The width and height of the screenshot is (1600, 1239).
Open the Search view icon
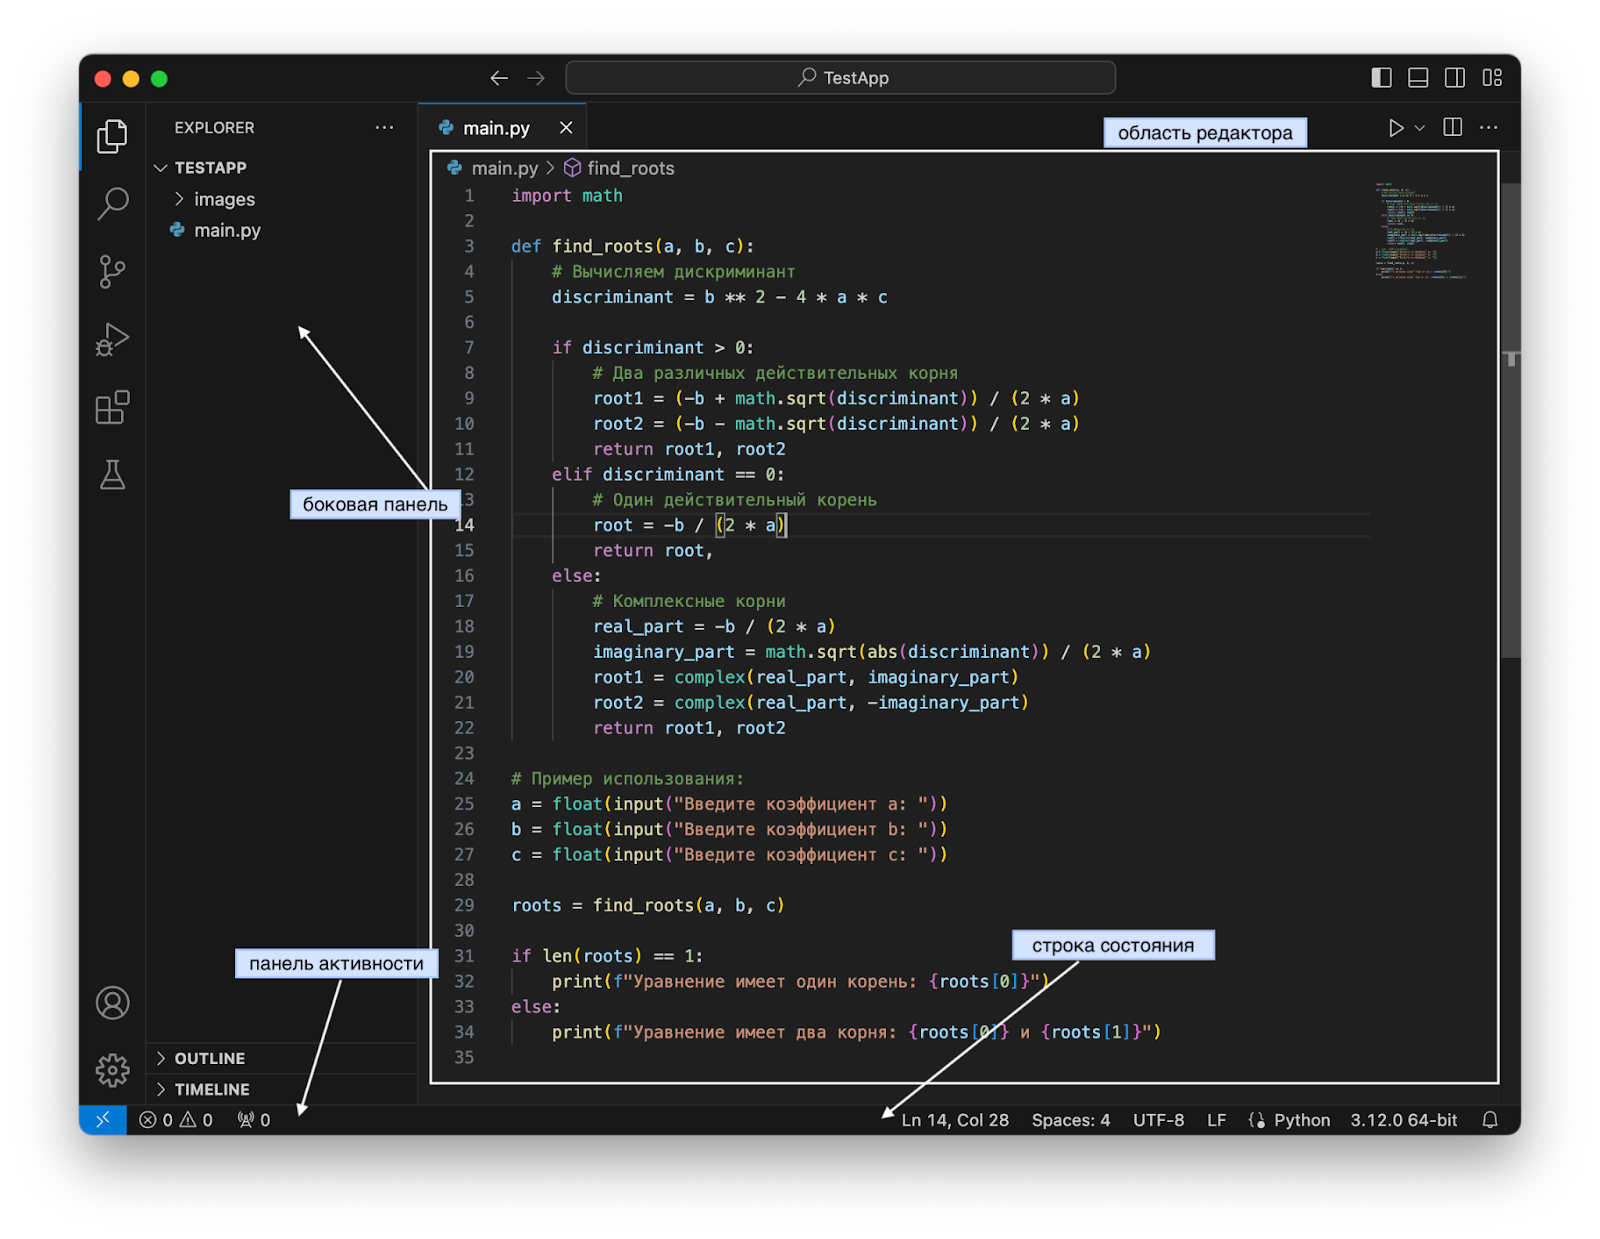click(112, 204)
